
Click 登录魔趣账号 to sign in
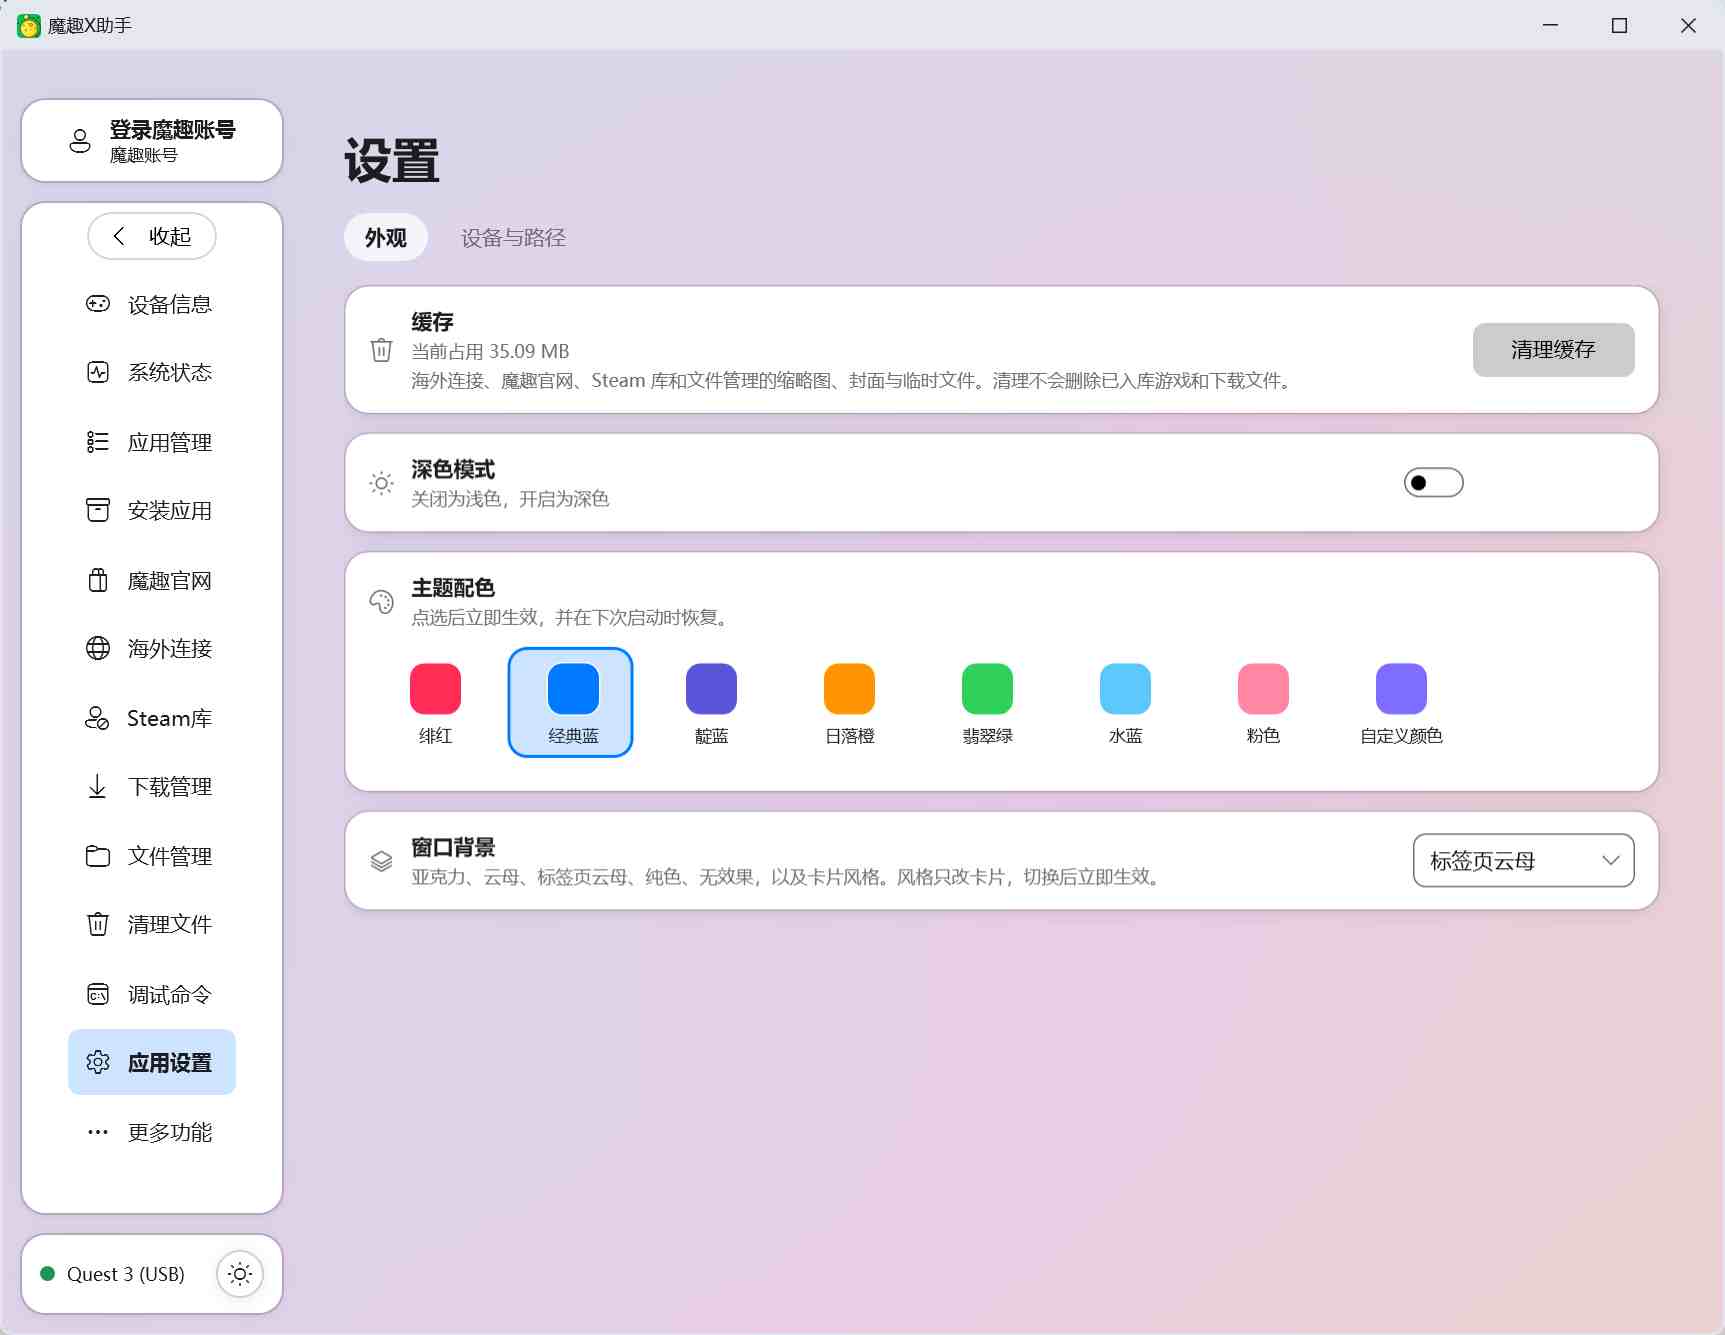pyautogui.click(x=152, y=141)
